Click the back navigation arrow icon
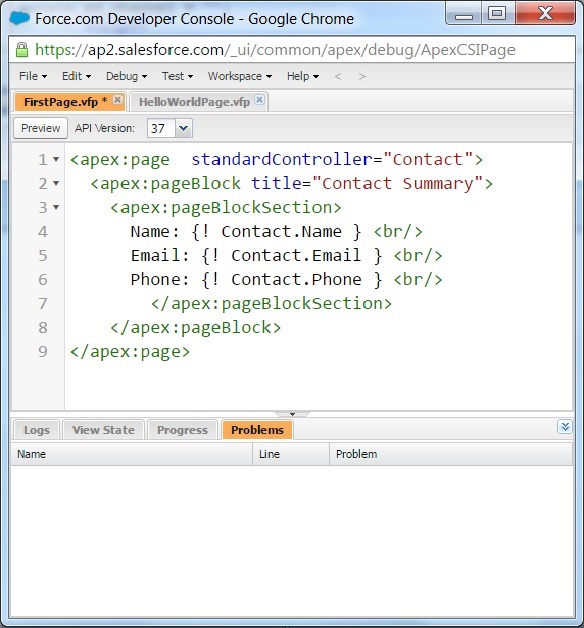This screenshot has width=584, height=628. [x=338, y=76]
